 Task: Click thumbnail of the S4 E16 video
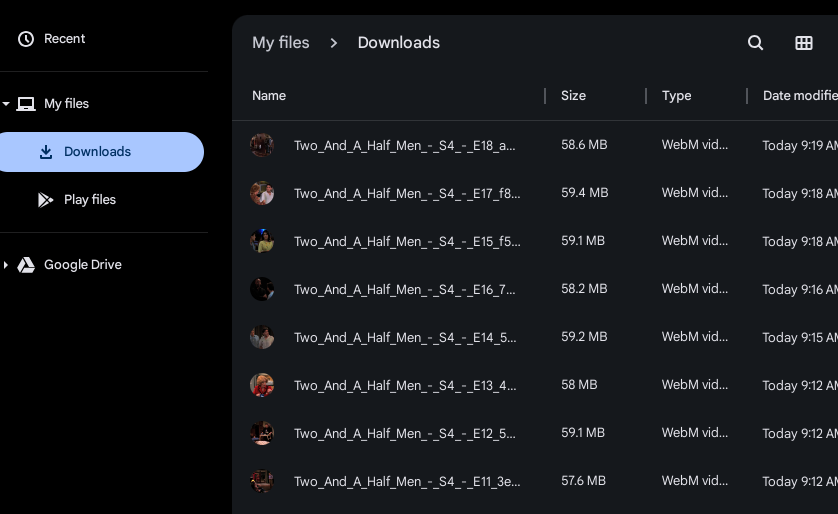pyautogui.click(x=262, y=289)
